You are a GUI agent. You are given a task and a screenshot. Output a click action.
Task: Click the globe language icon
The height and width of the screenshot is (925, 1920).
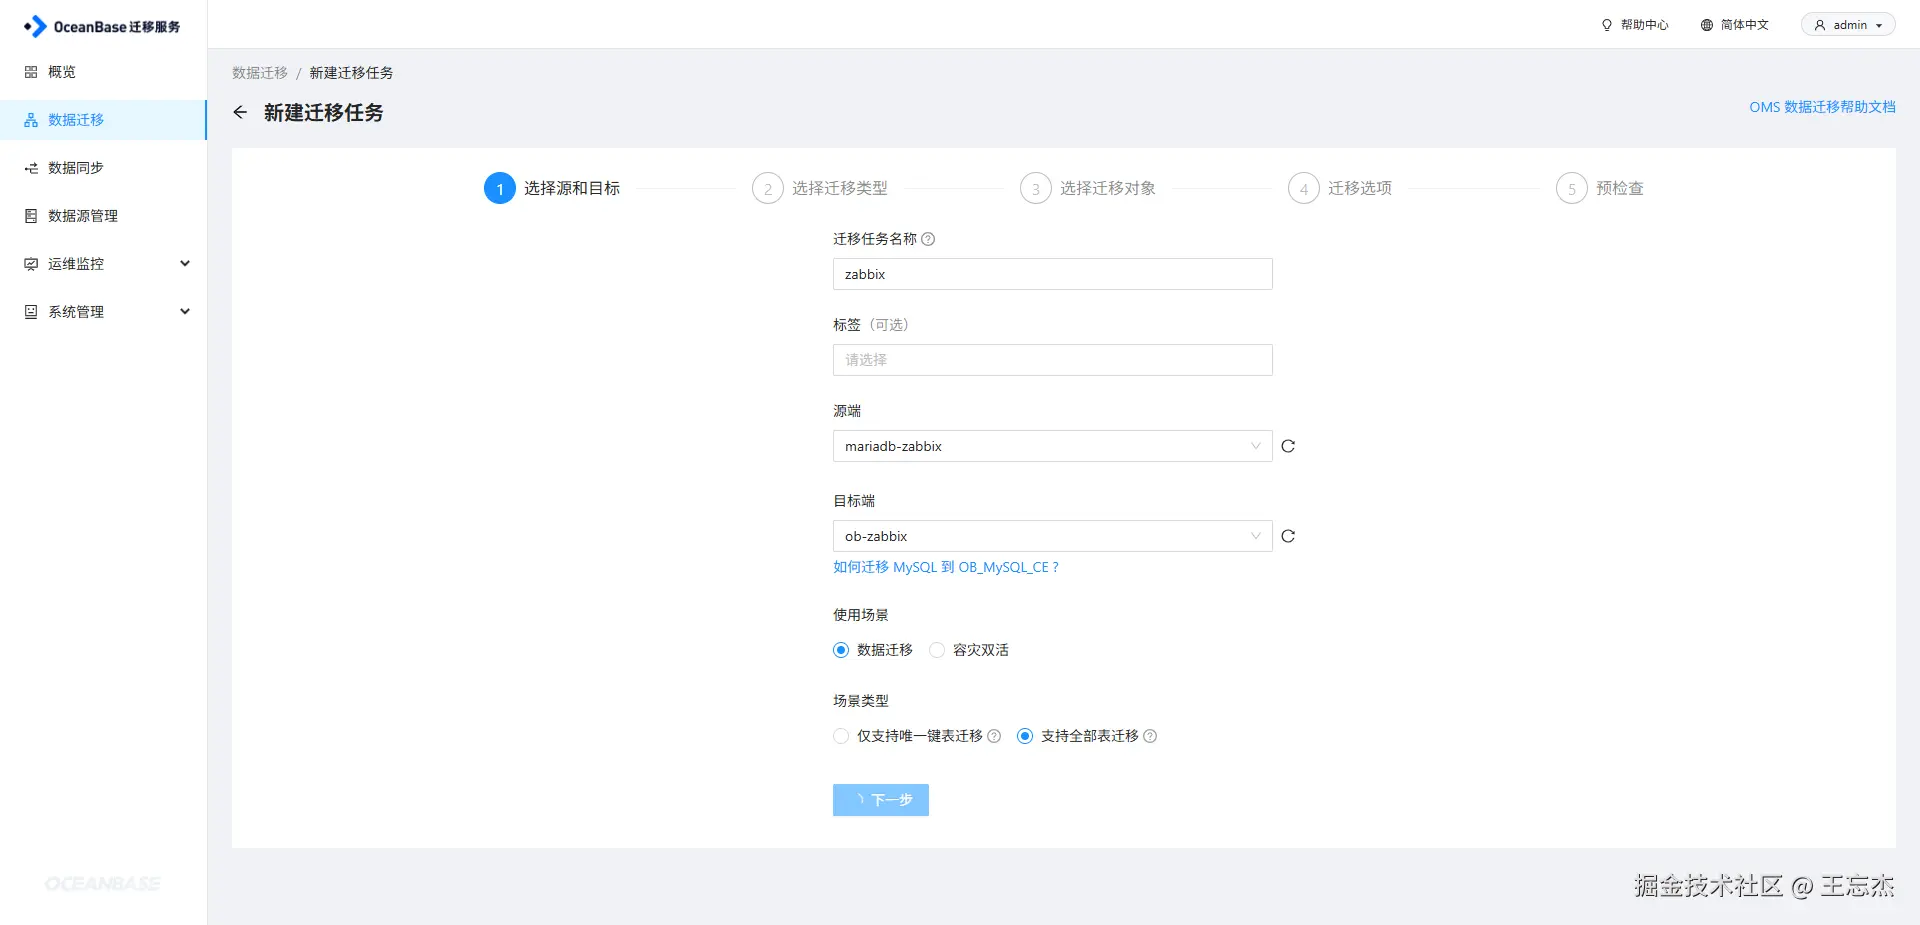[x=1707, y=25]
